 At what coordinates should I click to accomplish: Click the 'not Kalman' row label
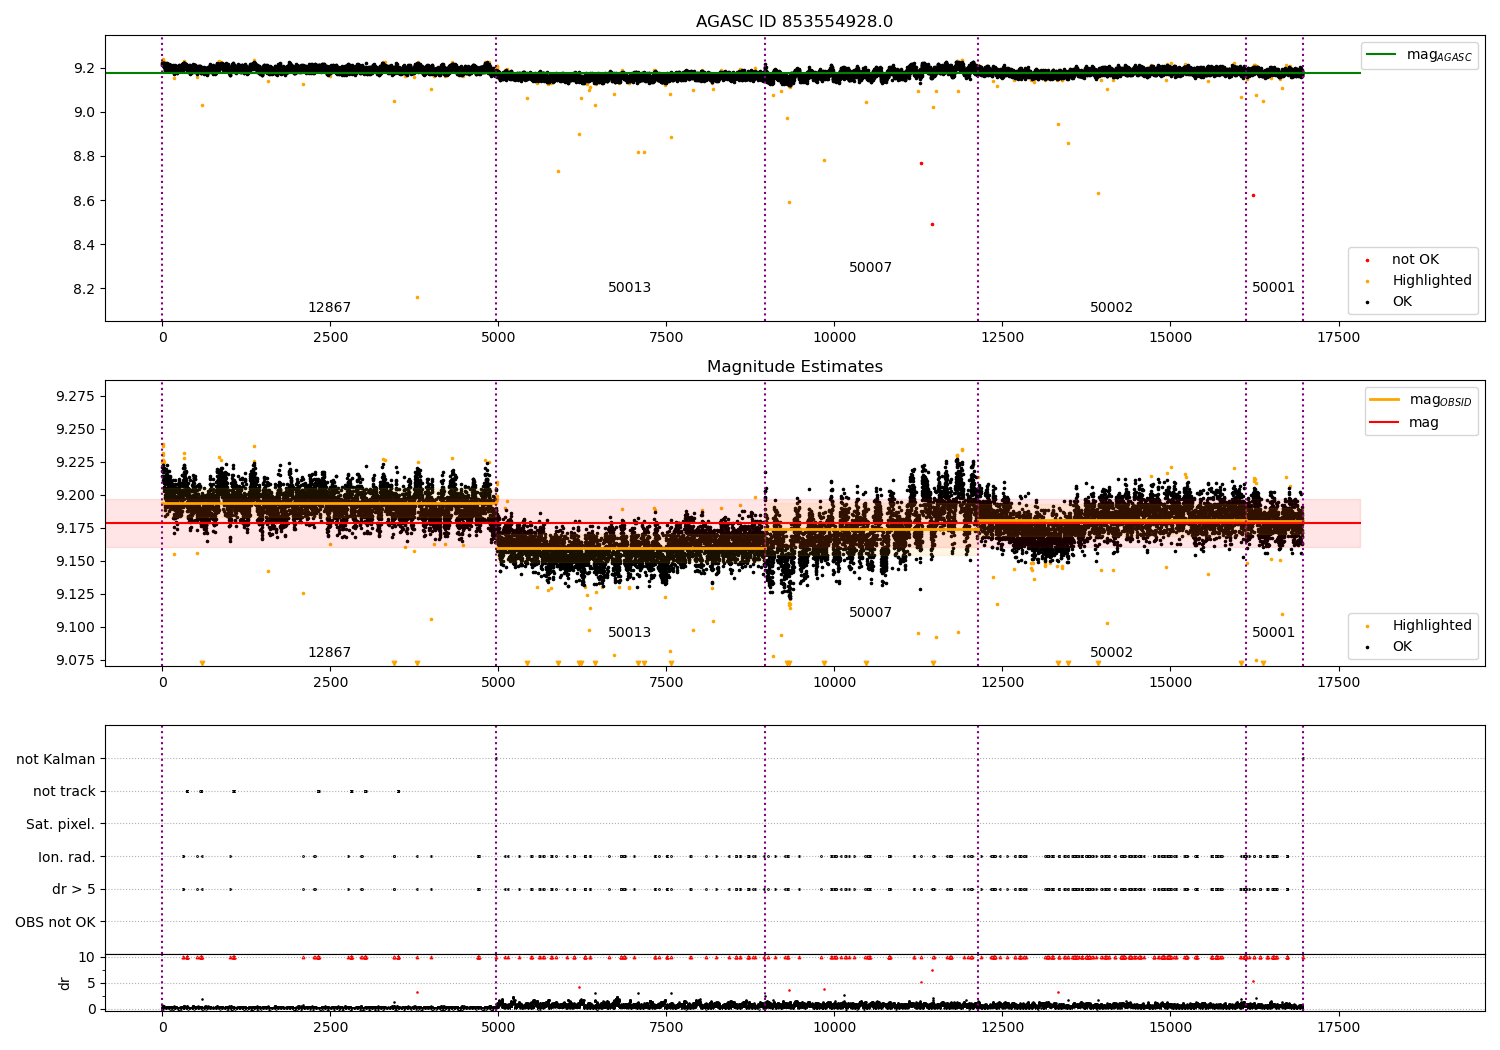56,760
